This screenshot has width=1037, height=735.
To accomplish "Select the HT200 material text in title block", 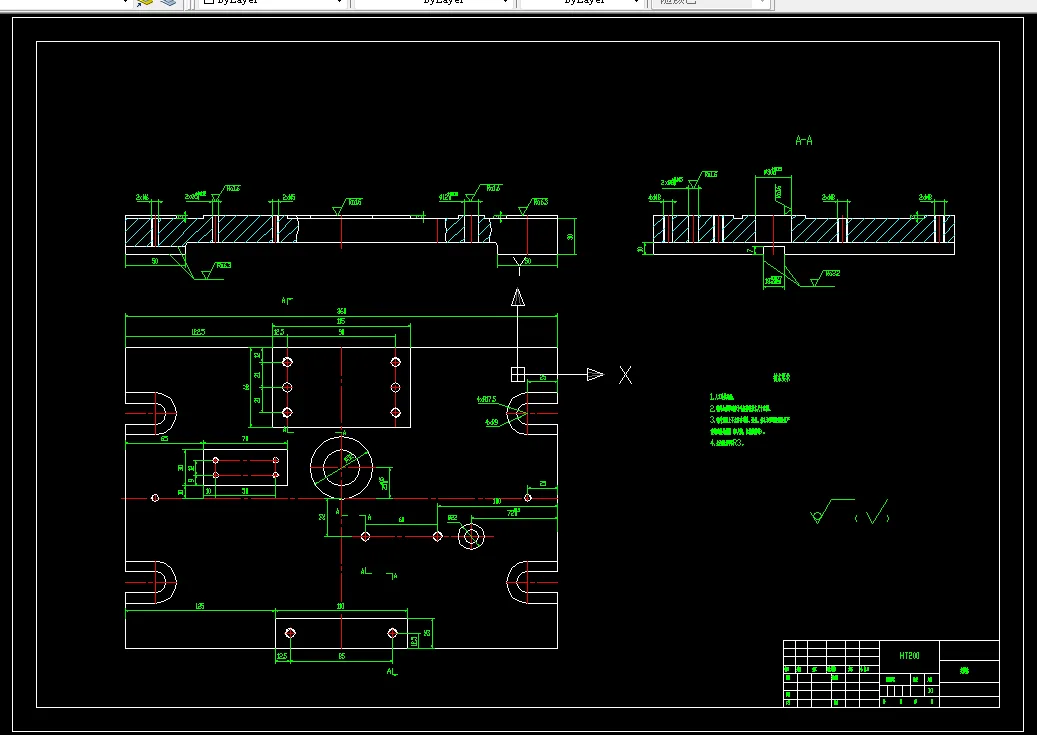I will click(x=909, y=656).
